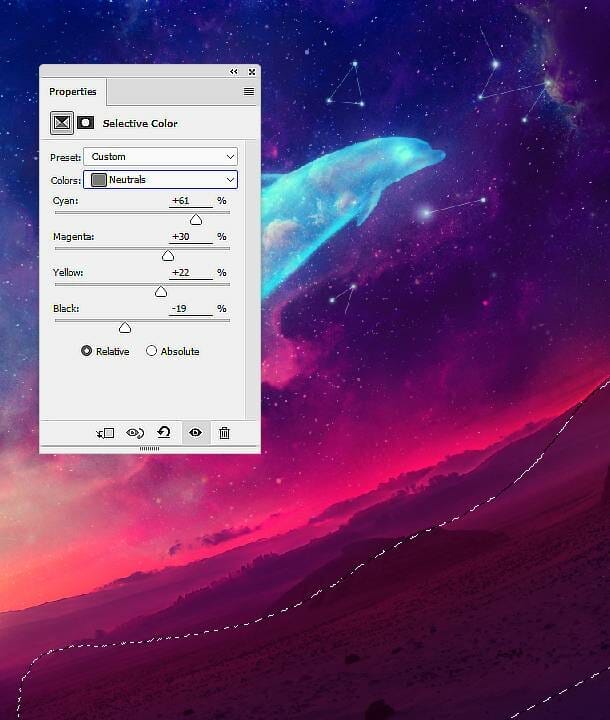
Task: Toggle adjustment layer visibility eye
Action: pos(196,433)
